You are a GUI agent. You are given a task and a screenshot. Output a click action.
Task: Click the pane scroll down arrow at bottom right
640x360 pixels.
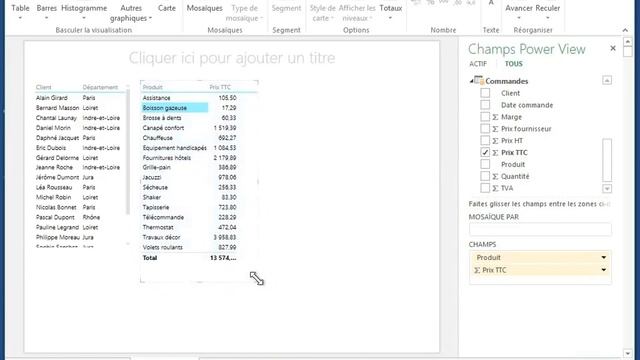pos(628,354)
